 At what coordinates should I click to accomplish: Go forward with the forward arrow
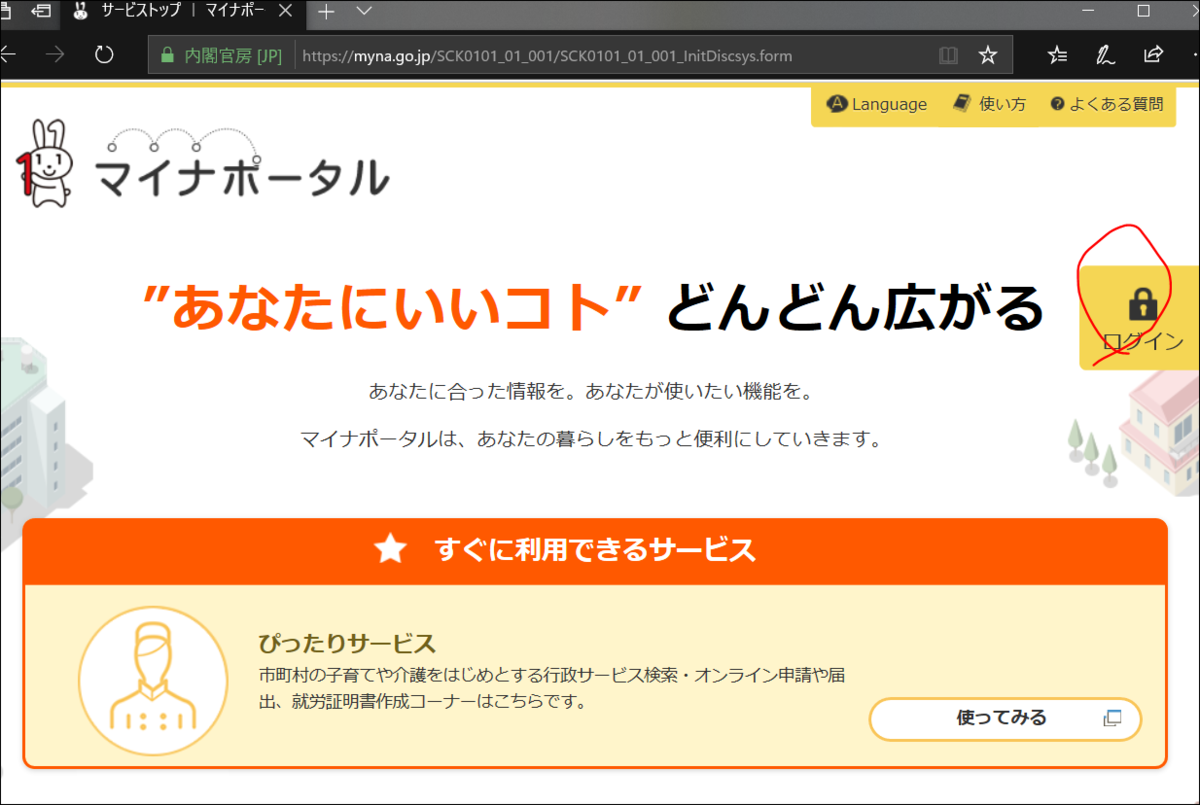click(54, 55)
